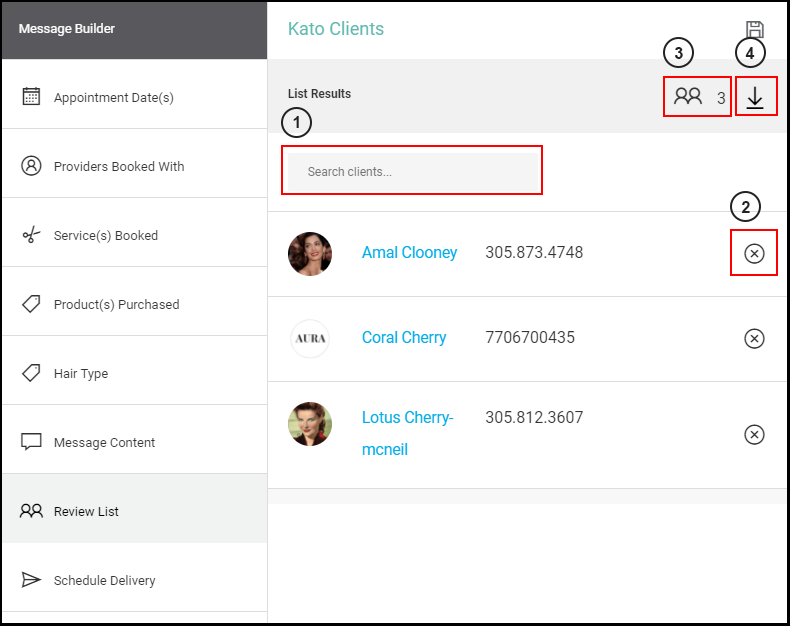Remove Coral Cherry from the list

(x=754, y=339)
